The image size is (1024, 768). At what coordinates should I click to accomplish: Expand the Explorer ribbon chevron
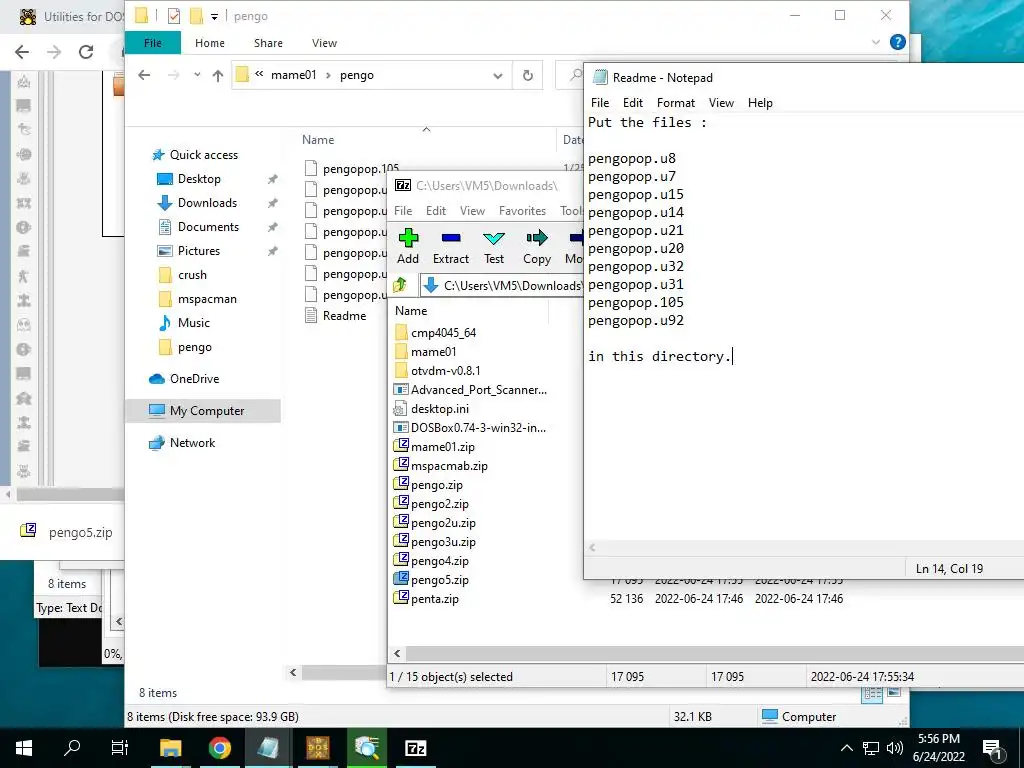[x=876, y=42]
